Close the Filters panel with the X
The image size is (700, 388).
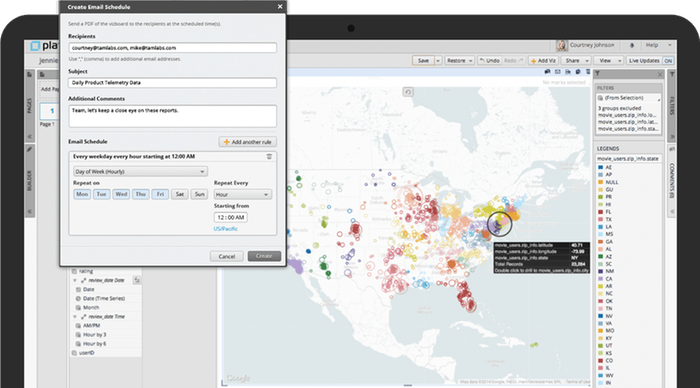tap(660, 74)
